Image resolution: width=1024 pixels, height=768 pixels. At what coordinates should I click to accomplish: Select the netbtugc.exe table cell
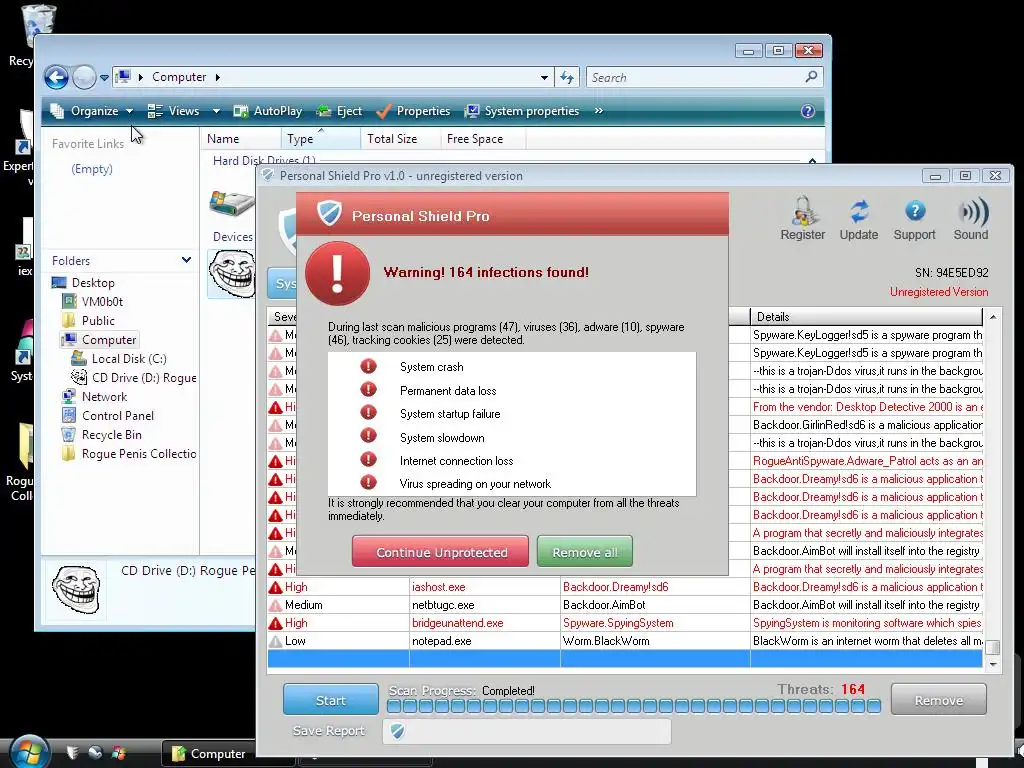(485, 605)
